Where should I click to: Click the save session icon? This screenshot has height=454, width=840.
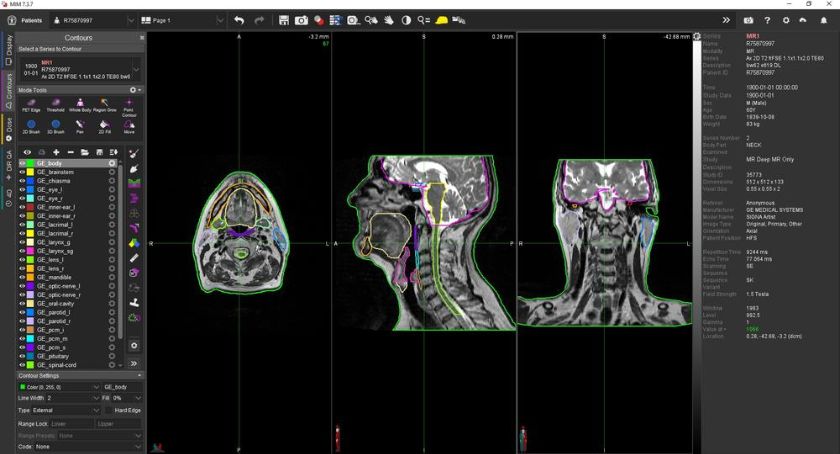click(284, 20)
